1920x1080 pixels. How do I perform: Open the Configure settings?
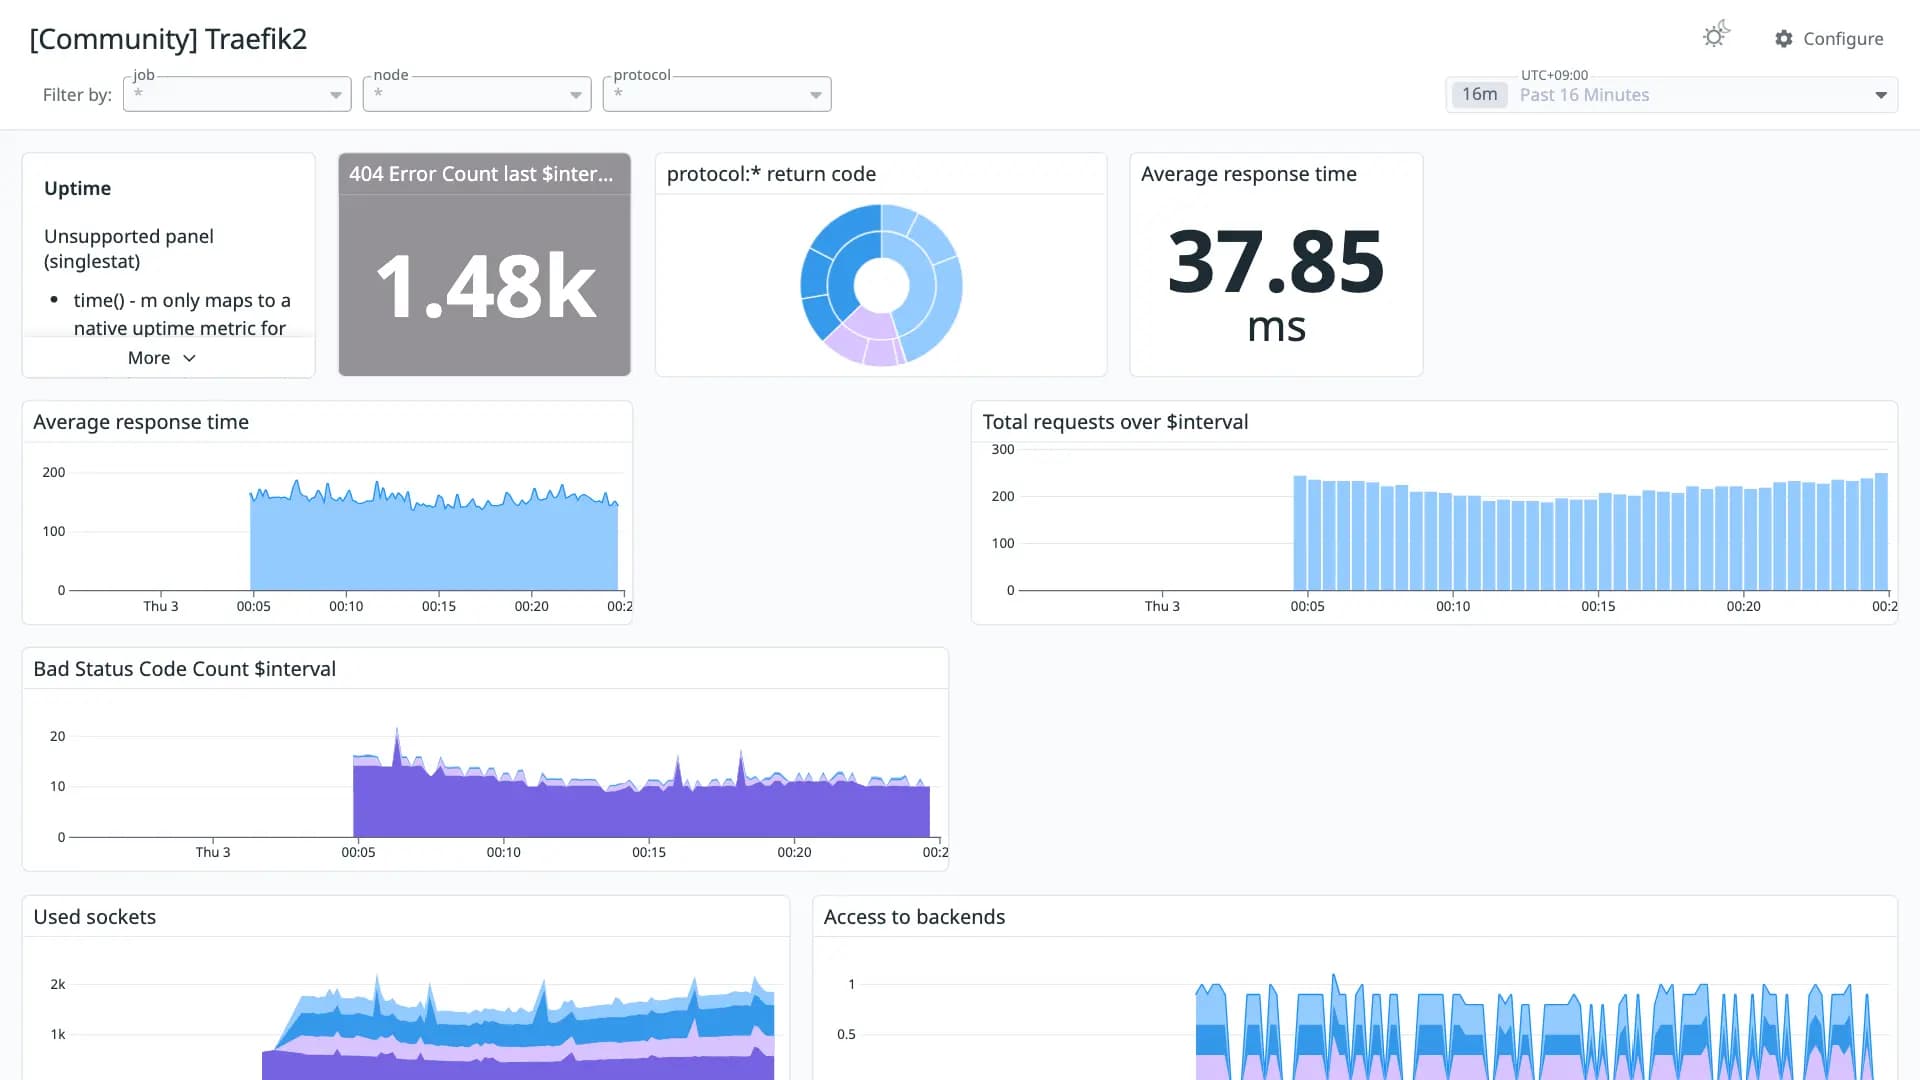tap(1829, 39)
